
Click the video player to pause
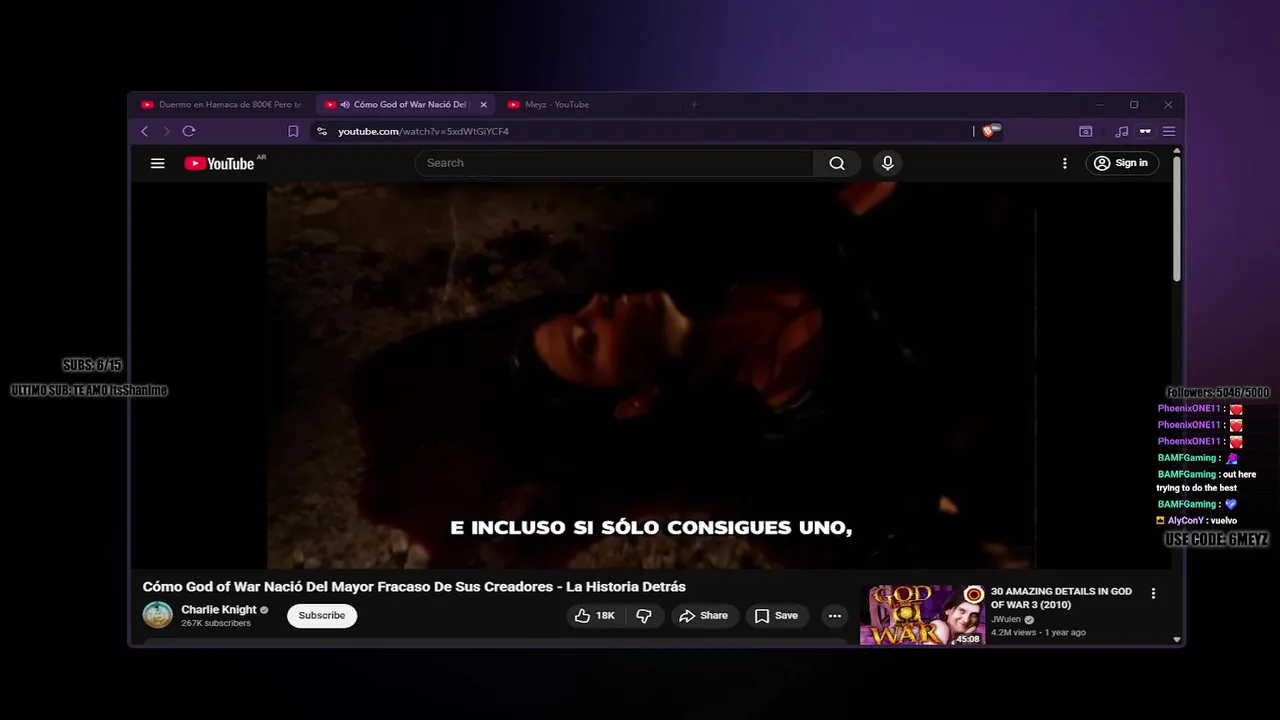point(650,375)
